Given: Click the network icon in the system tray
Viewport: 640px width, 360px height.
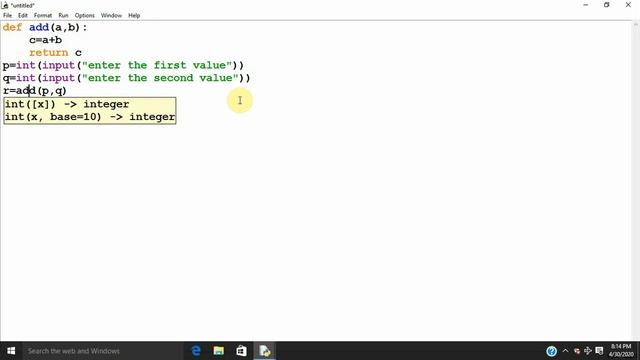Looking at the screenshot, I should click(x=588, y=351).
